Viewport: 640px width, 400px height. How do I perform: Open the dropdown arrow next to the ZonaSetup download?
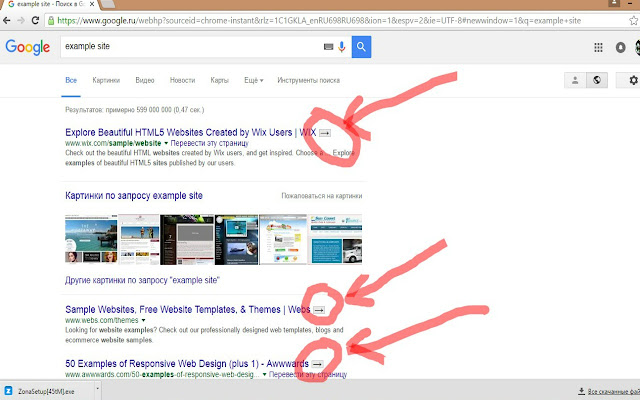tap(97, 388)
